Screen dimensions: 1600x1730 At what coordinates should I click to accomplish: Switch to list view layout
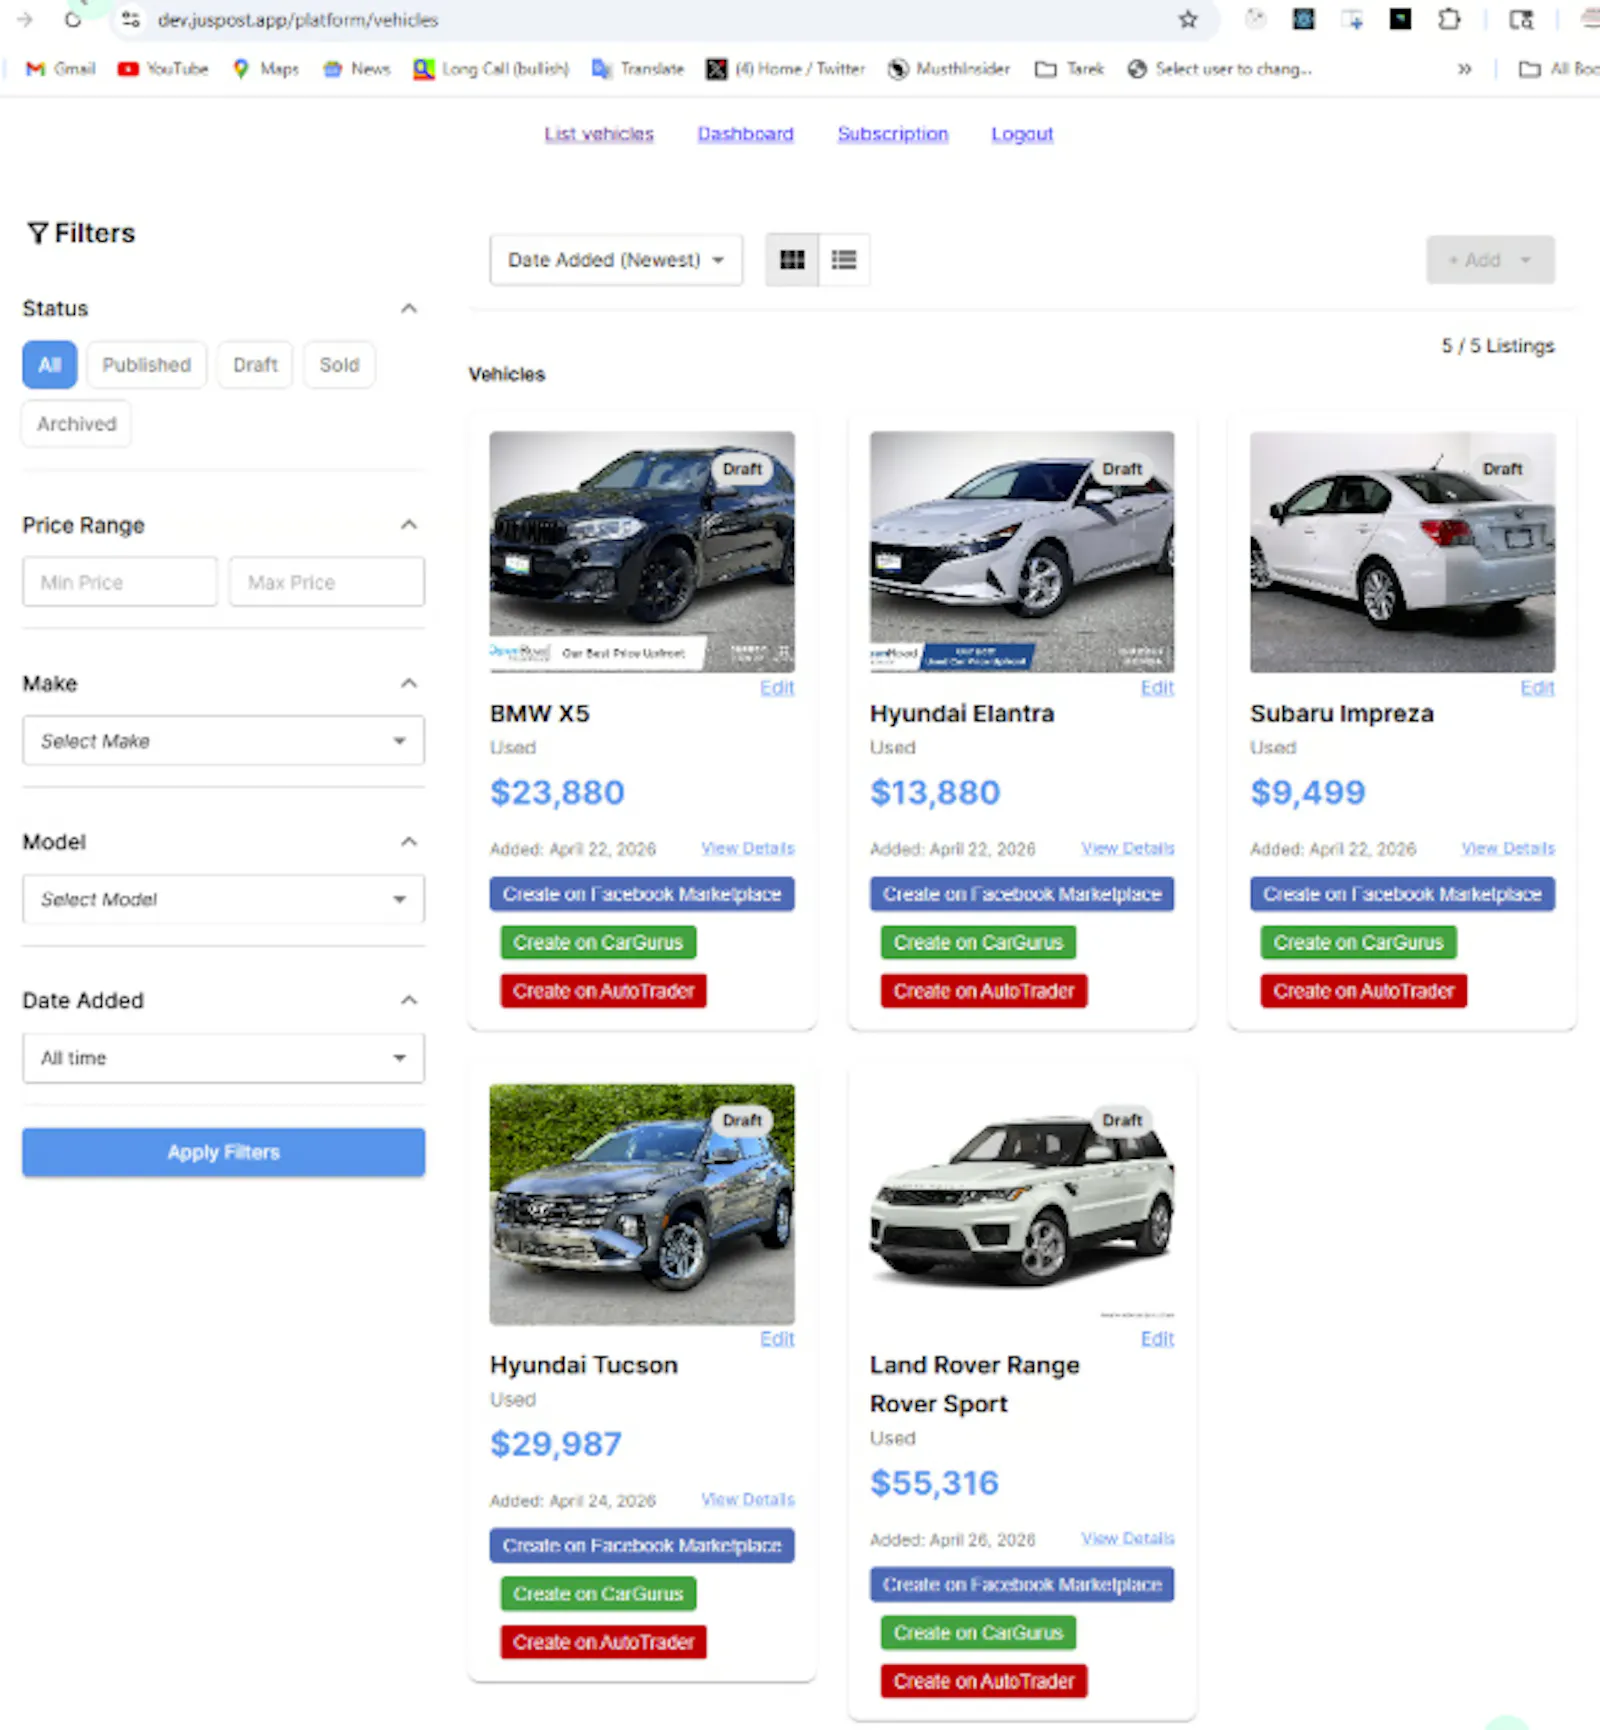point(844,260)
